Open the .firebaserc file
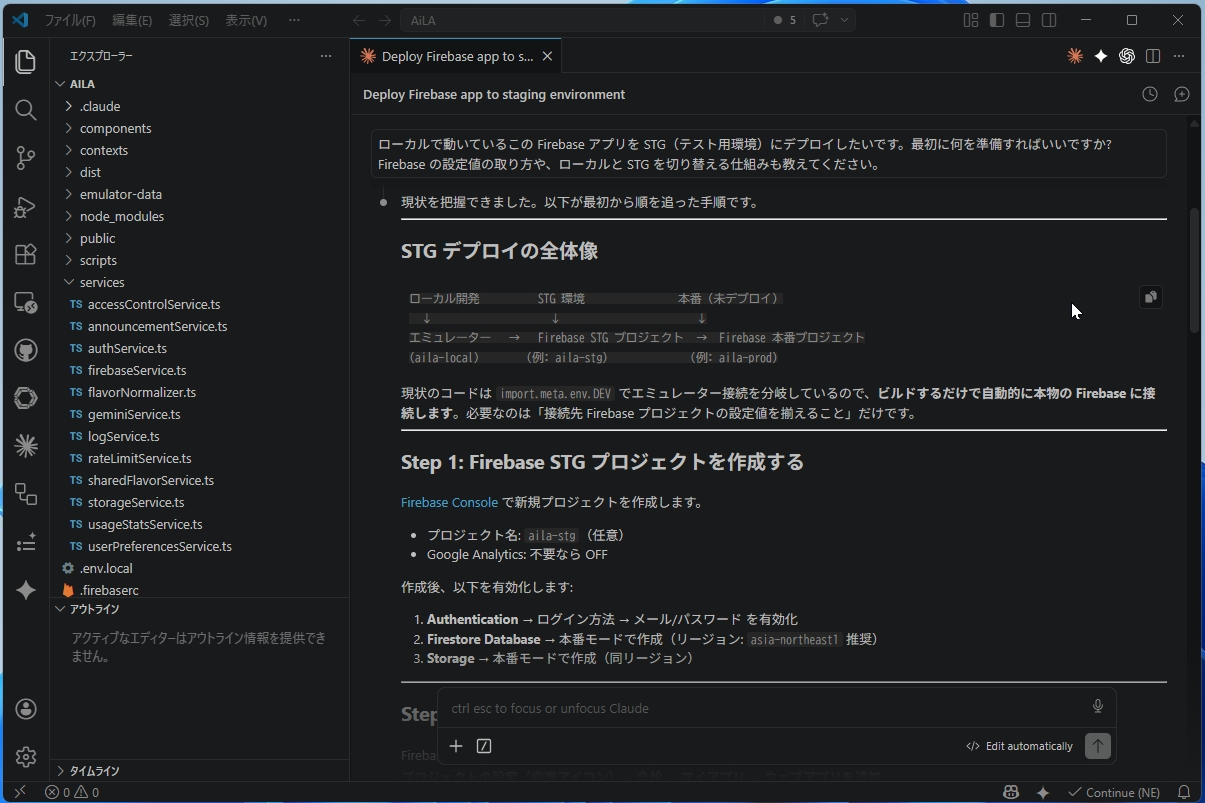Screen dimensions: 1205x803 tap(107, 590)
